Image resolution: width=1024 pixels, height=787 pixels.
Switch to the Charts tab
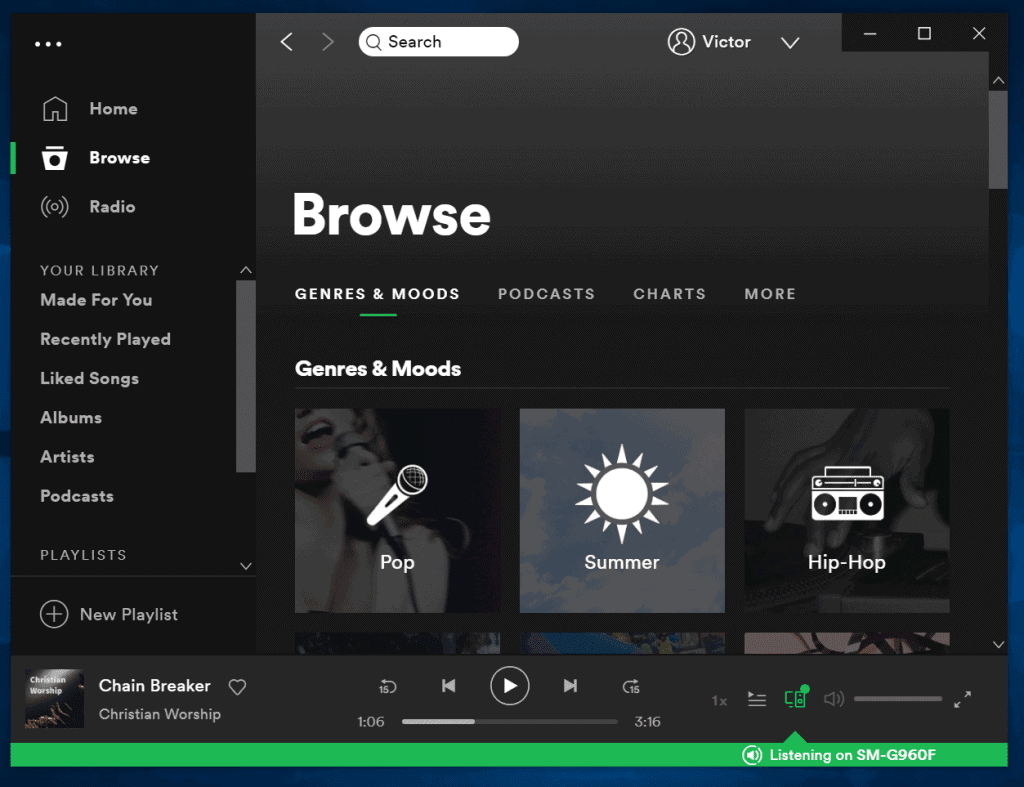click(669, 294)
